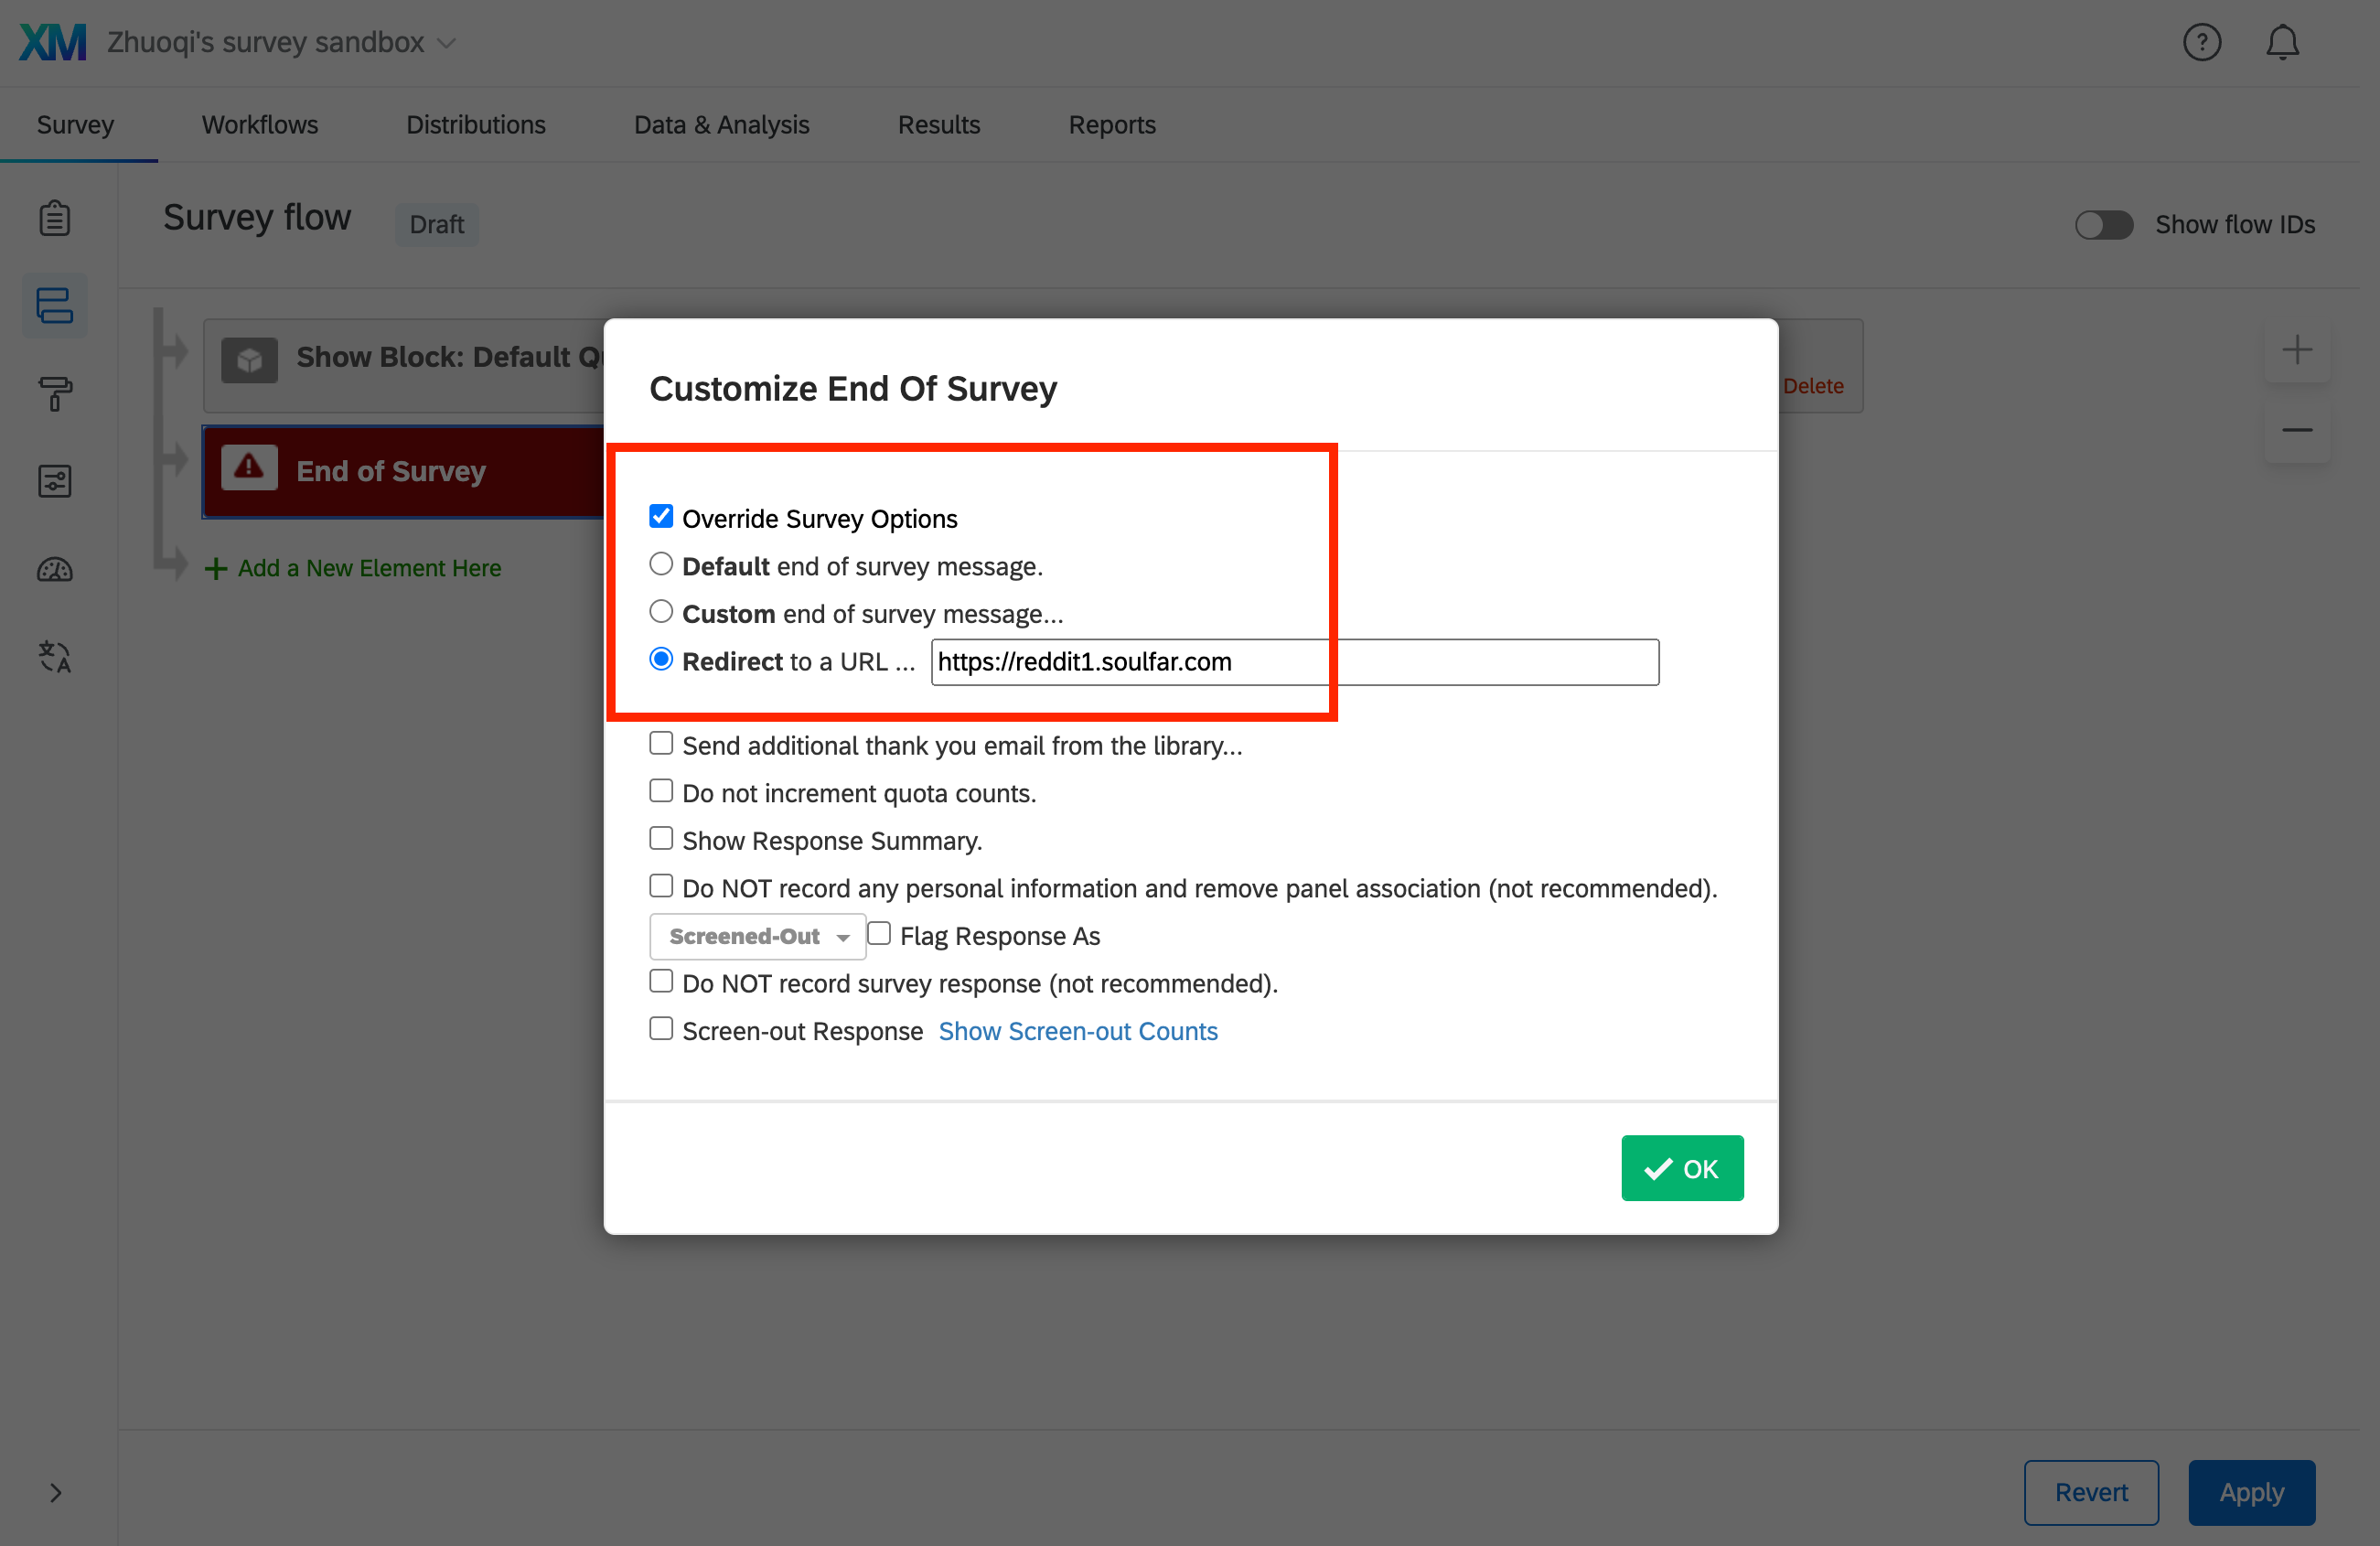Click the redirect URL input field
2380x1546 pixels.
point(1294,662)
